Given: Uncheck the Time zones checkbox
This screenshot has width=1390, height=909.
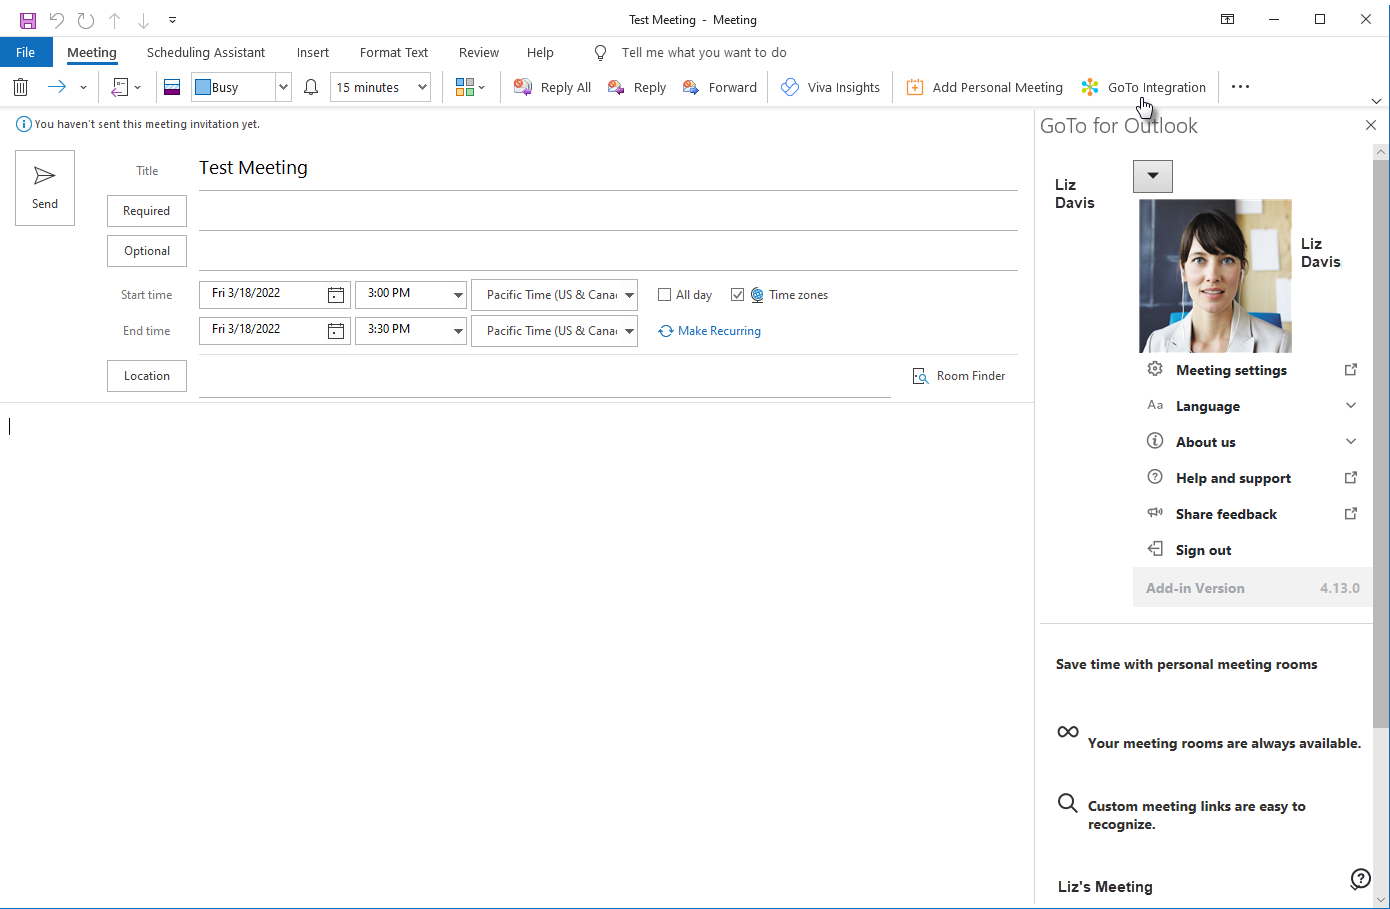Looking at the screenshot, I should [738, 295].
